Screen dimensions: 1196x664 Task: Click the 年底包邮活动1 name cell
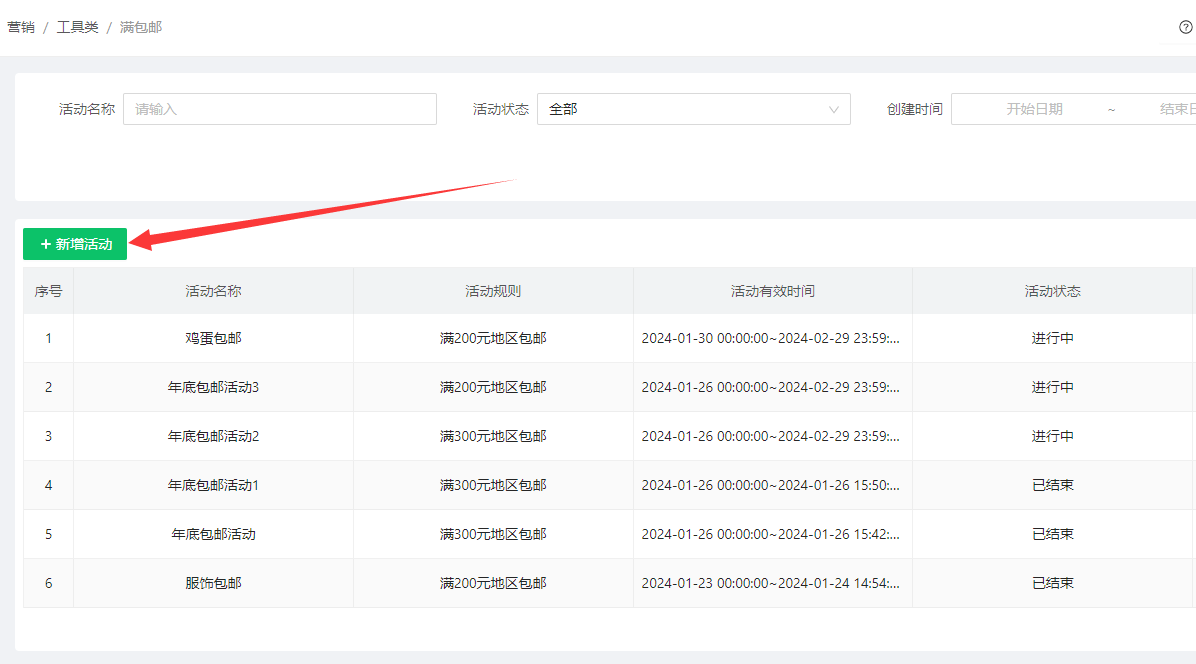tap(213, 485)
